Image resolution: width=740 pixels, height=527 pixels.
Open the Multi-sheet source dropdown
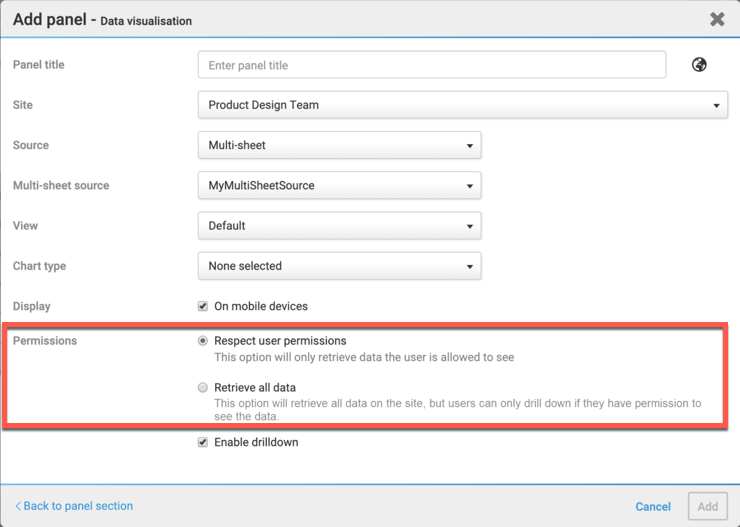[339, 186]
